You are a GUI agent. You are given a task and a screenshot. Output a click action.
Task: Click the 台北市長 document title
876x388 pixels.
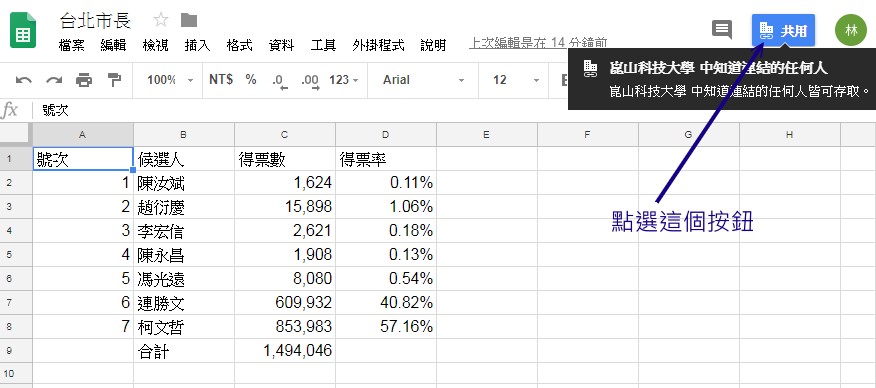point(96,21)
